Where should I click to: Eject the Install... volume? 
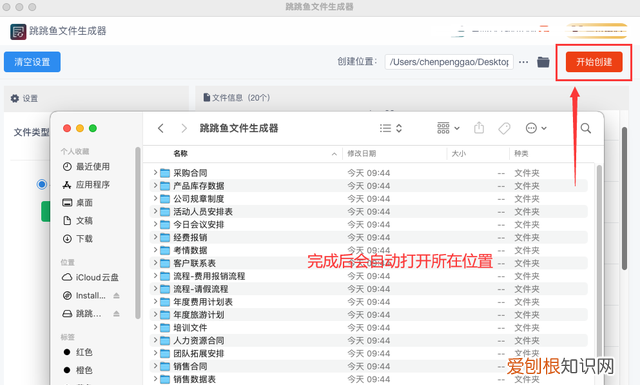click(116, 295)
